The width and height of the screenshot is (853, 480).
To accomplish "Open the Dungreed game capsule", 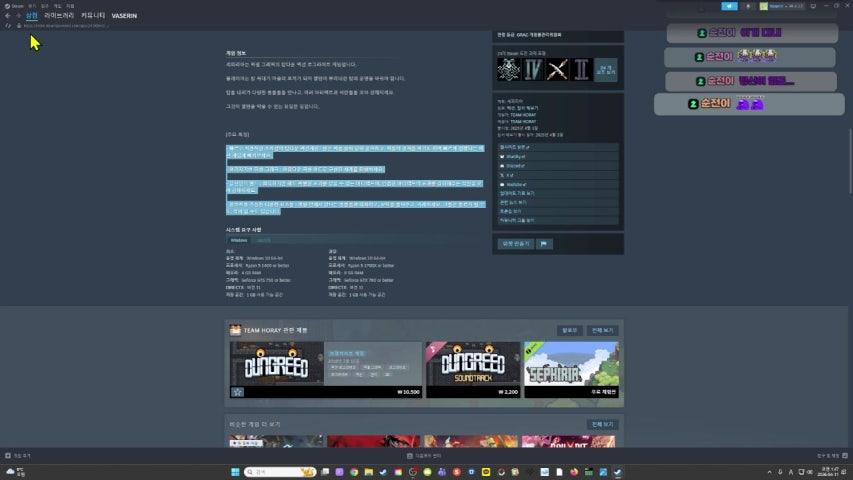I will pos(325,370).
